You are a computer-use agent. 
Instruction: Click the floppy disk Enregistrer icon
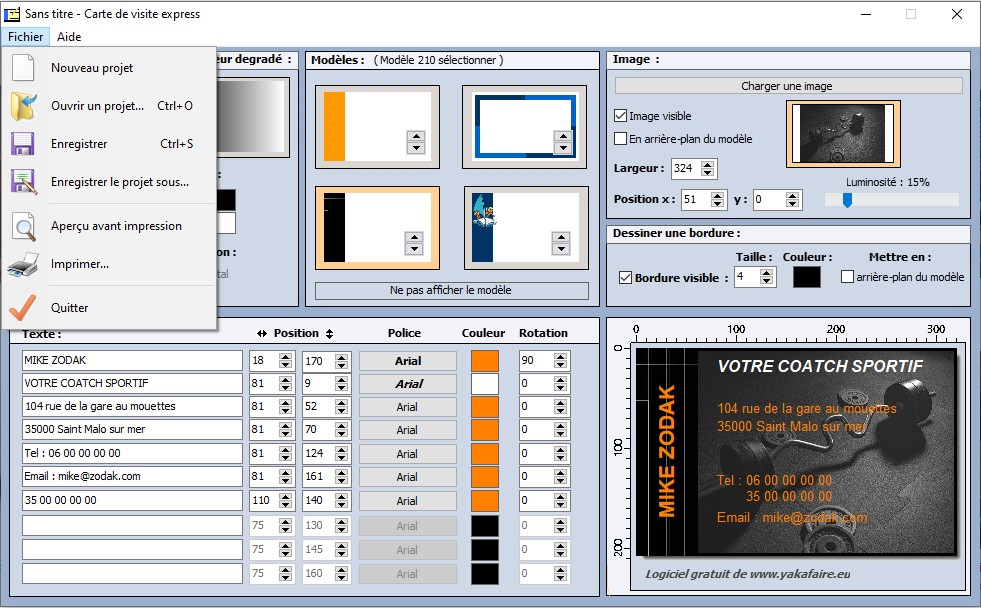[22, 144]
